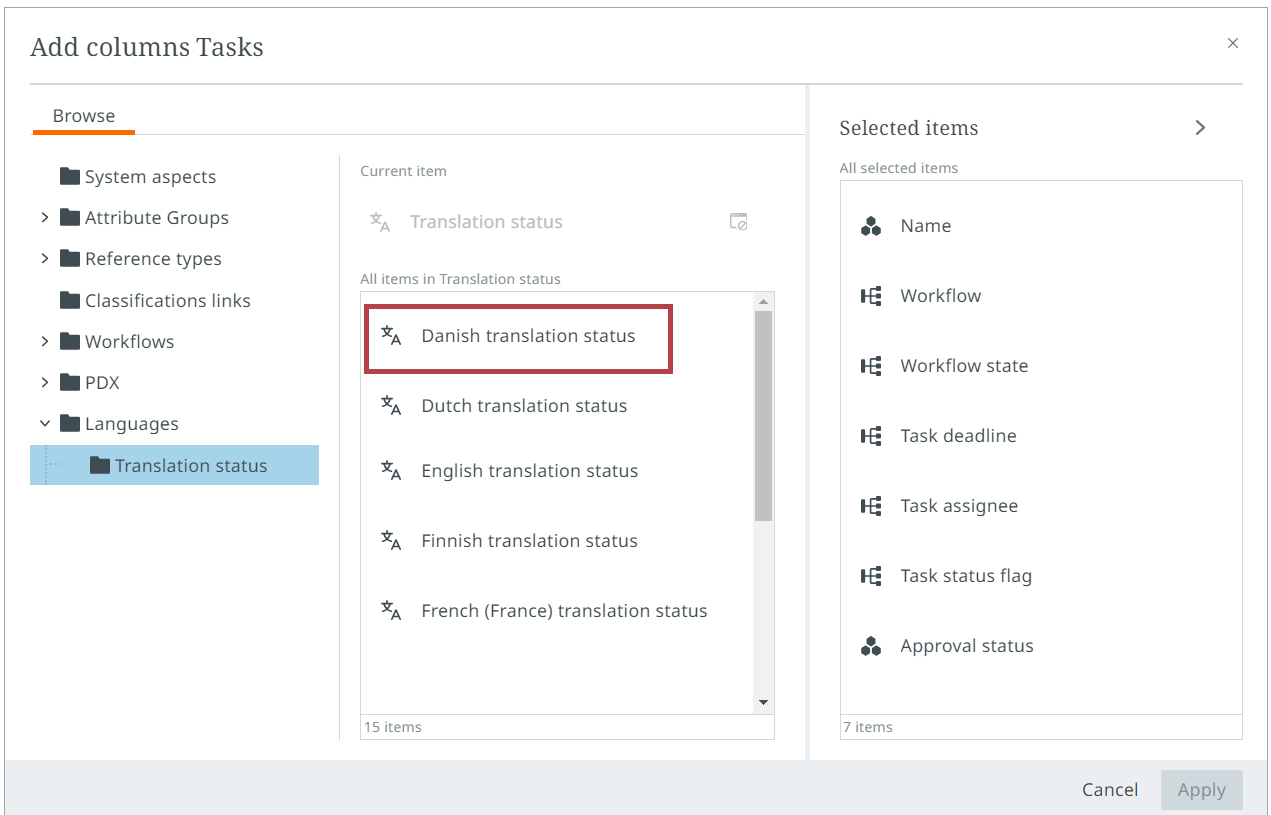Click the icon right of Current item
This screenshot has width=1271, height=815.
coord(738,222)
